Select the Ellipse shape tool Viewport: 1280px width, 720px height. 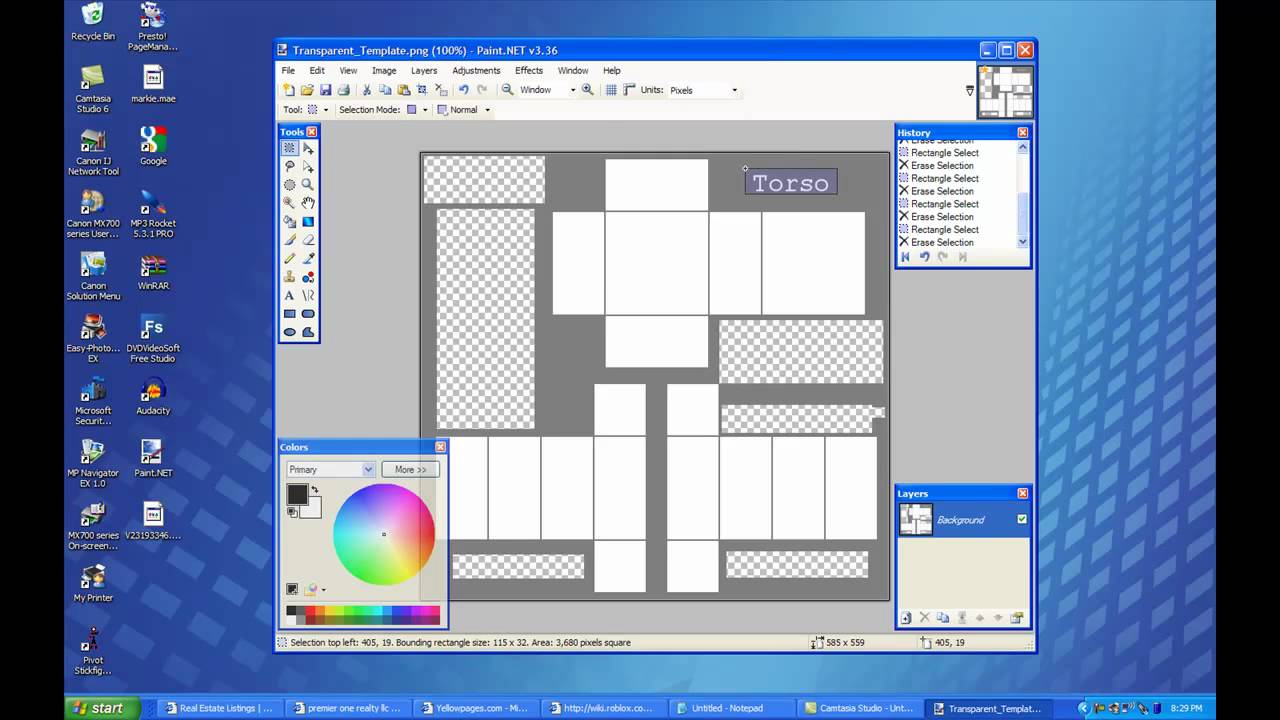(x=289, y=332)
